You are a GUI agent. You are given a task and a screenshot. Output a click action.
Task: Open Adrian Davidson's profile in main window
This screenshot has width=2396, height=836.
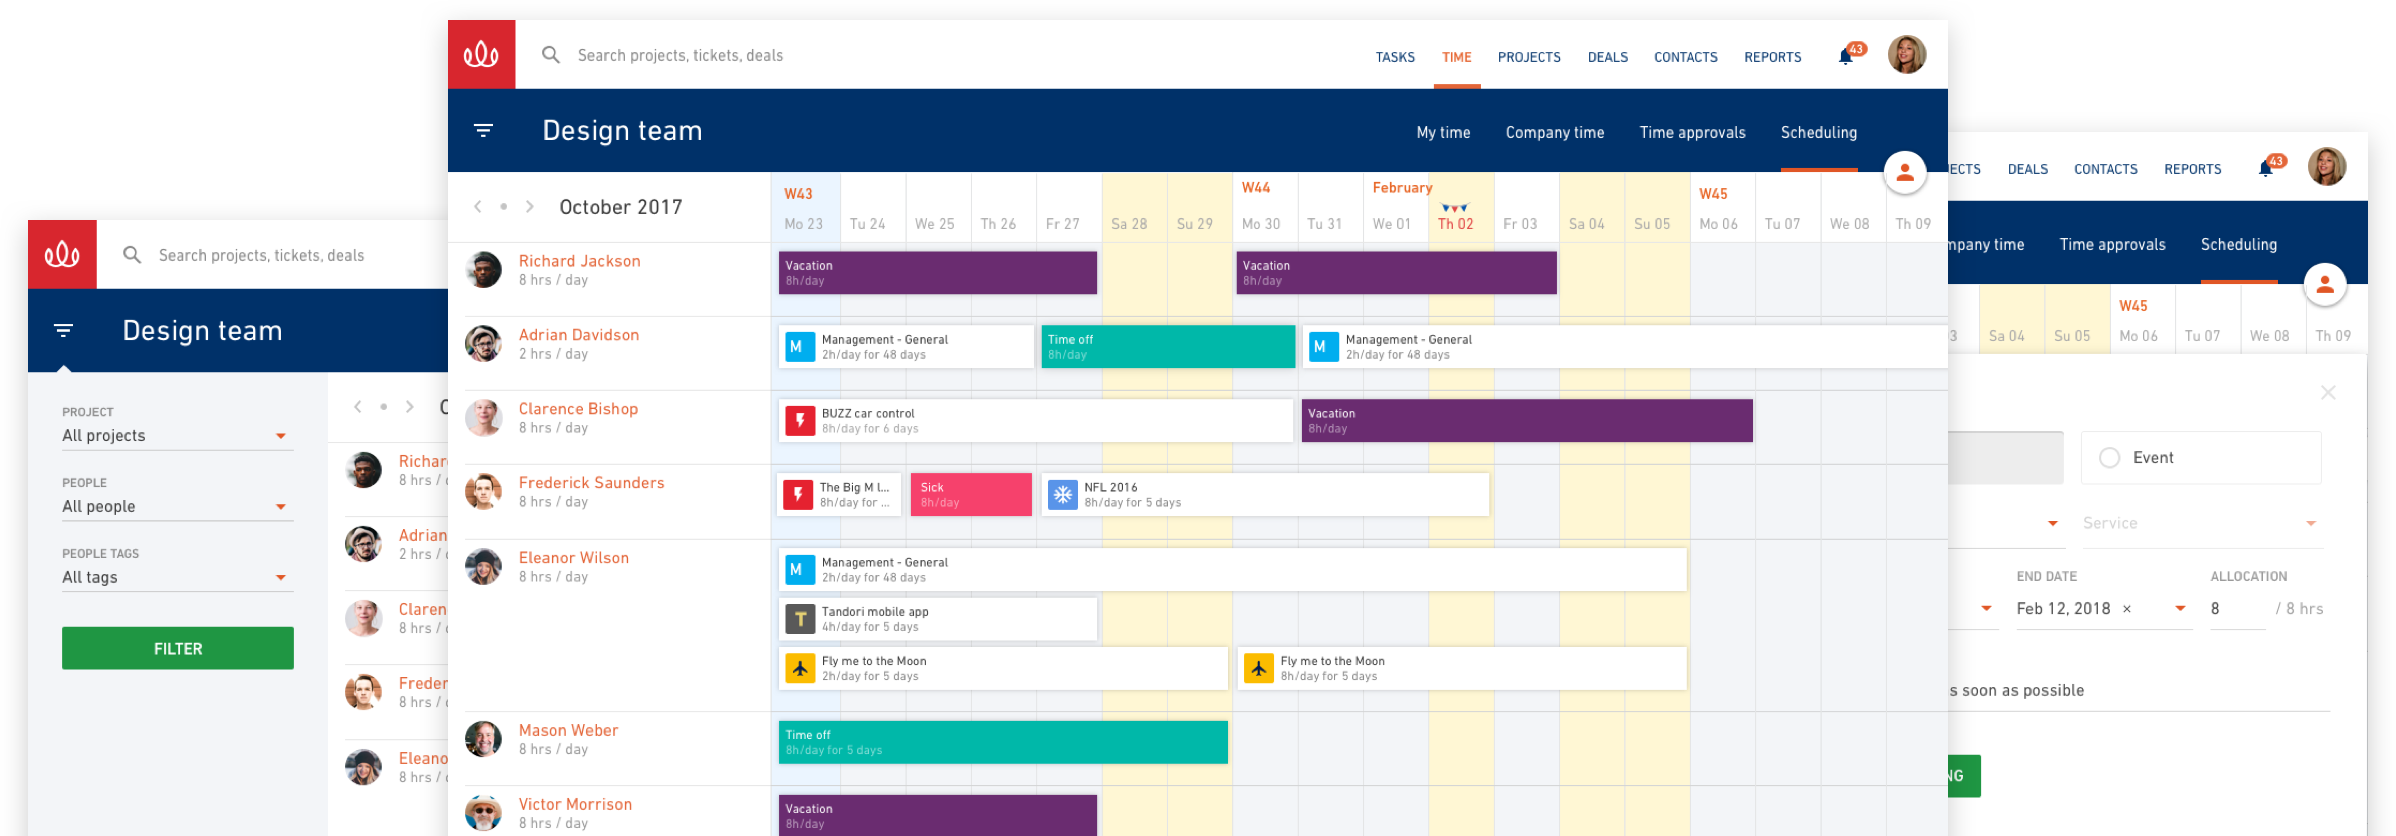tap(579, 335)
